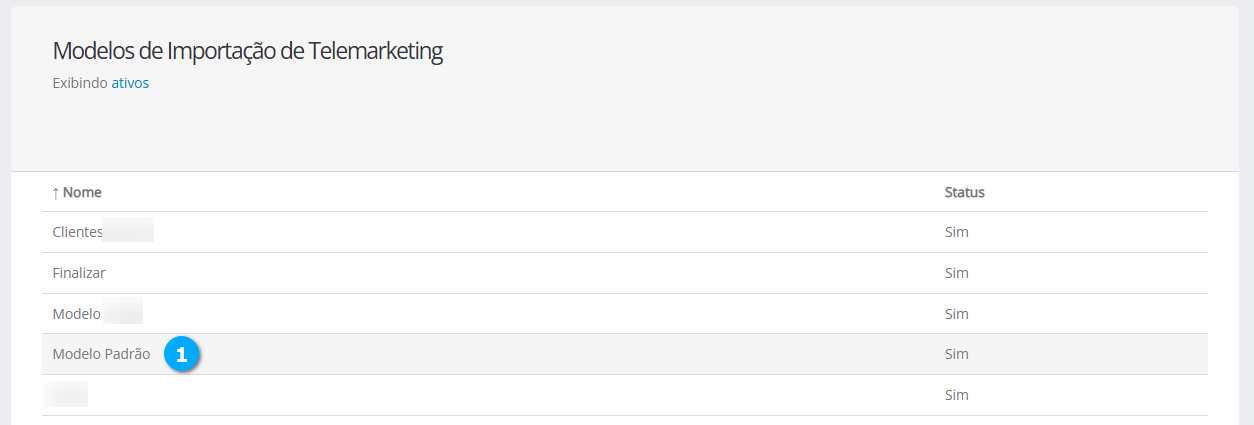Screen dimensions: 1254x425
Task: Click the blurred text after 'Clientes'
Action: click(129, 232)
